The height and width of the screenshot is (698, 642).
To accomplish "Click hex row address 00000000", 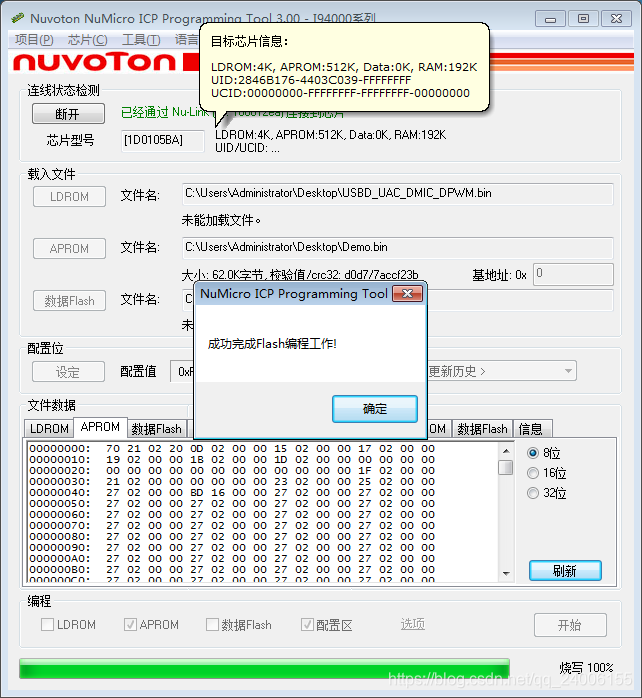I will pyautogui.click(x=60, y=448).
